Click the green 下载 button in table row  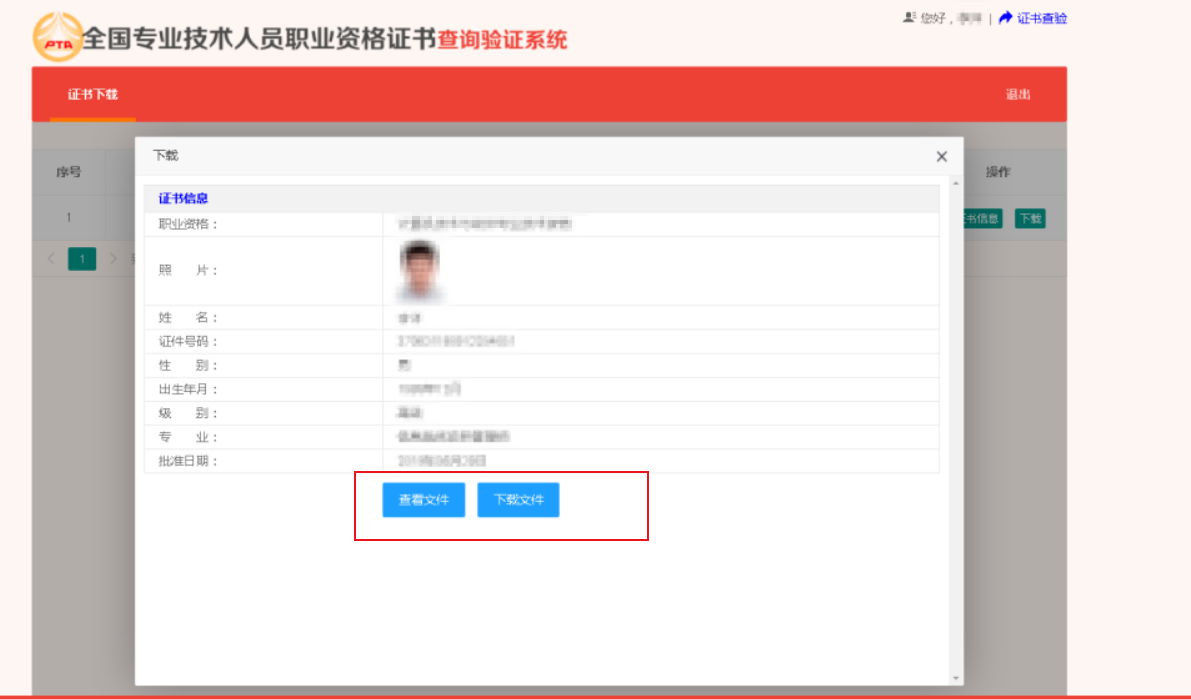click(x=1029, y=219)
